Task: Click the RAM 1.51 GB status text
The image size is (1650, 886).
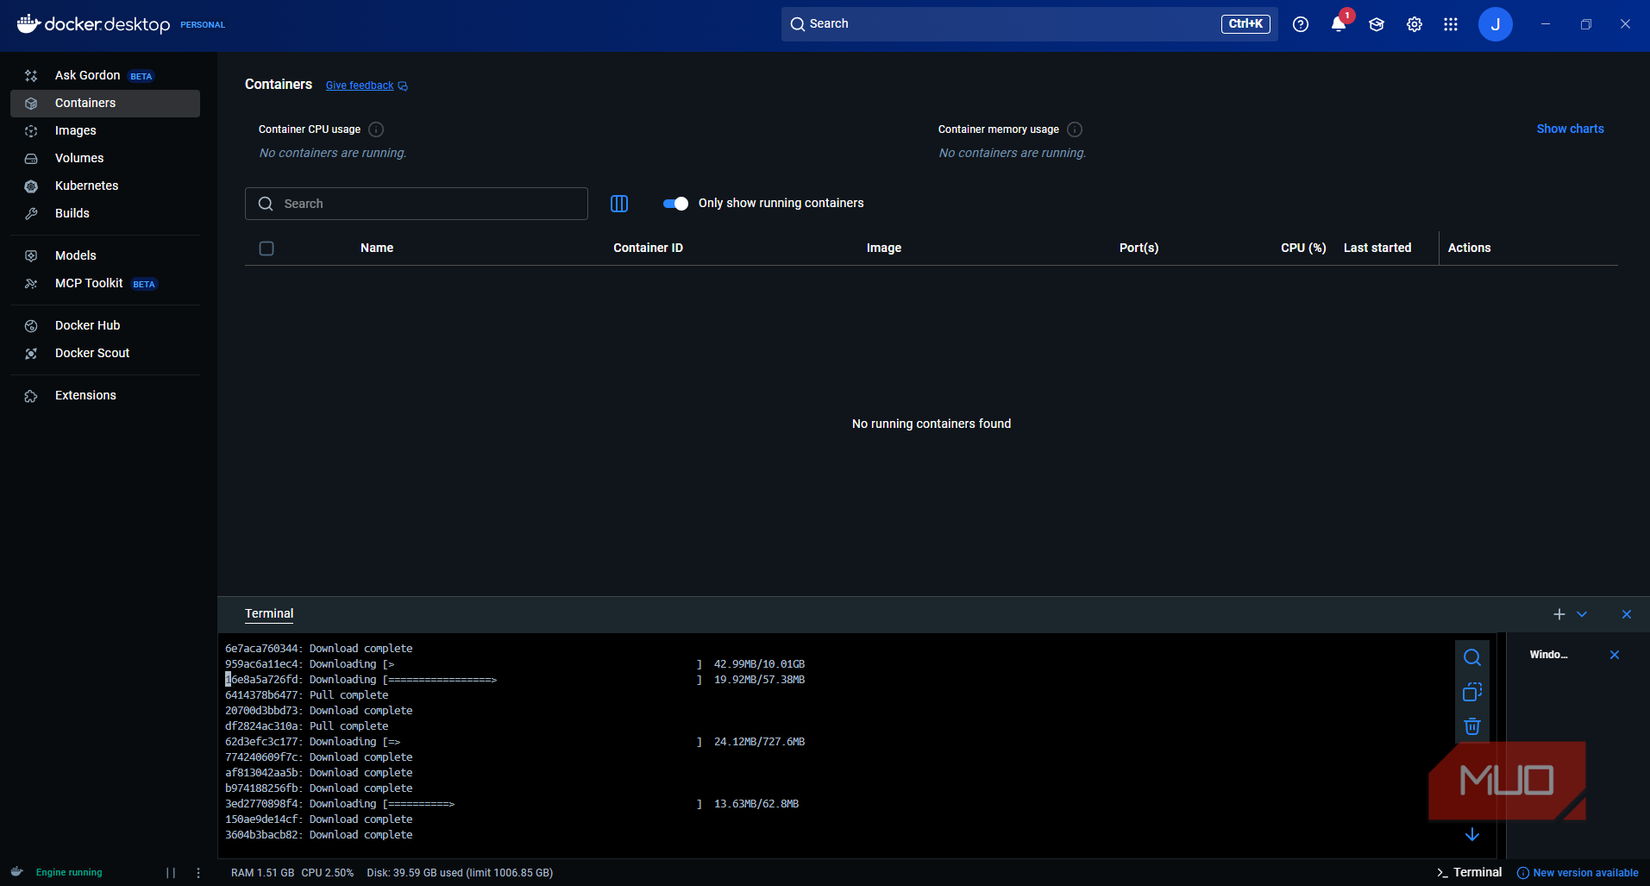Action: 262,873
